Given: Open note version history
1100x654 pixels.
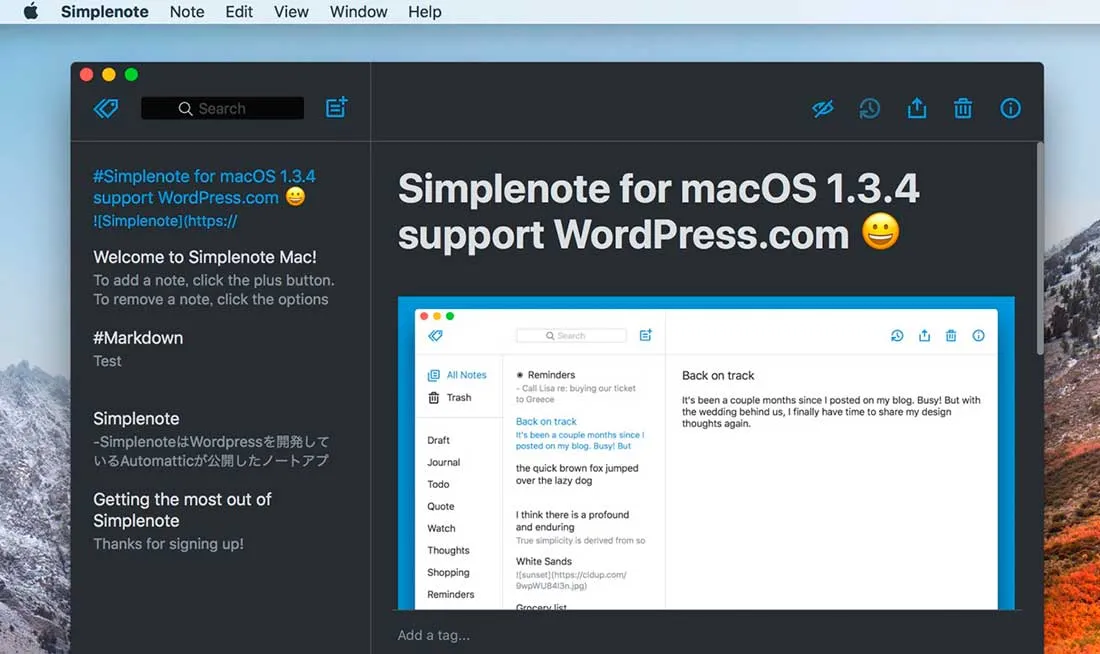Looking at the screenshot, I should [x=870, y=108].
